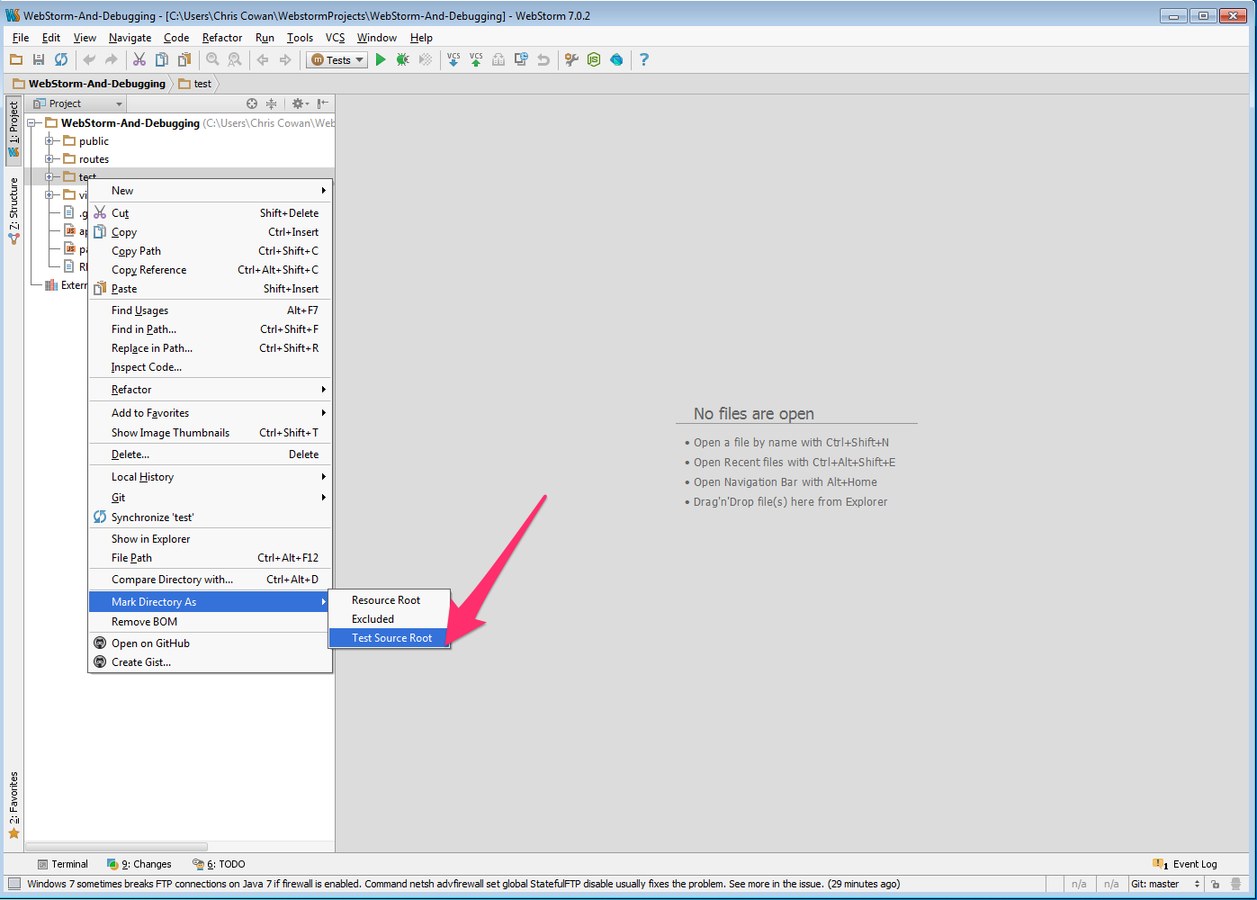This screenshot has width=1257, height=900.
Task: Open the 9: Changes tool window
Action: pyautogui.click(x=139, y=864)
